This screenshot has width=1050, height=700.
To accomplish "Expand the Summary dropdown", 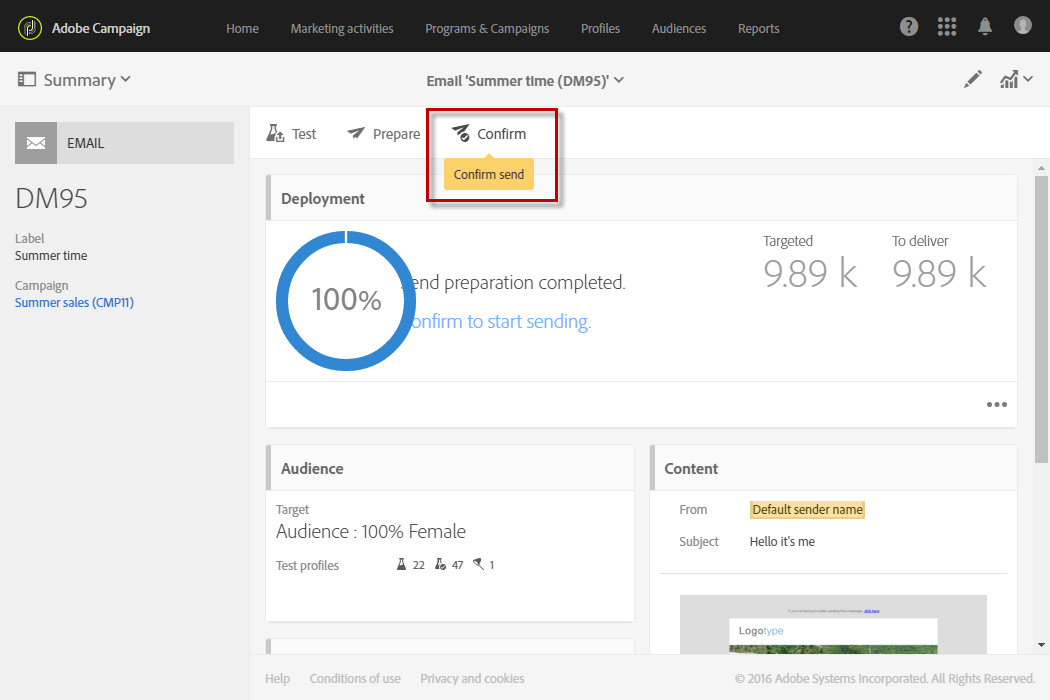I will (x=125, y=80).
